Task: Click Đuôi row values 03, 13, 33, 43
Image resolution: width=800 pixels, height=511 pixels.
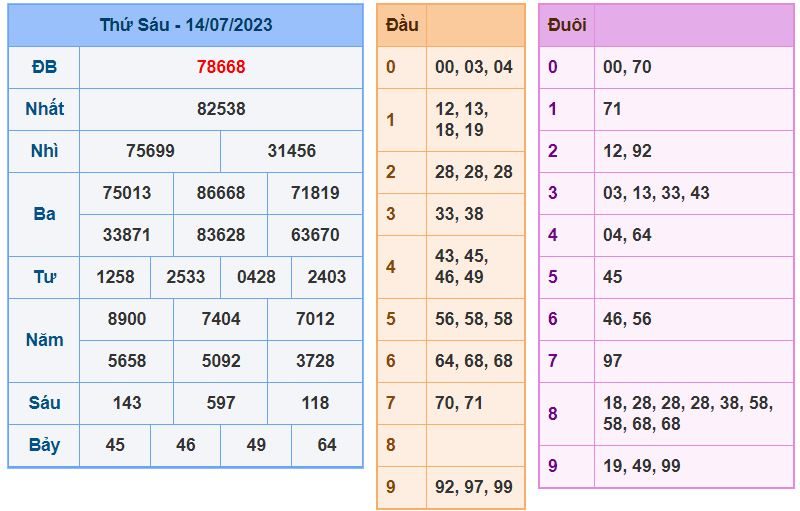Action: [x=656, y=193]
